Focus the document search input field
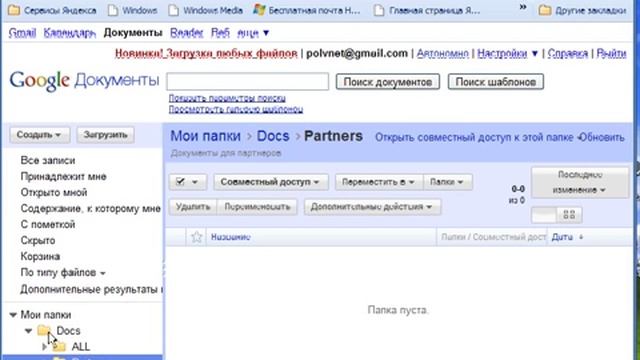The height and width of the screenshot is (360, 640). click(247, 81)
